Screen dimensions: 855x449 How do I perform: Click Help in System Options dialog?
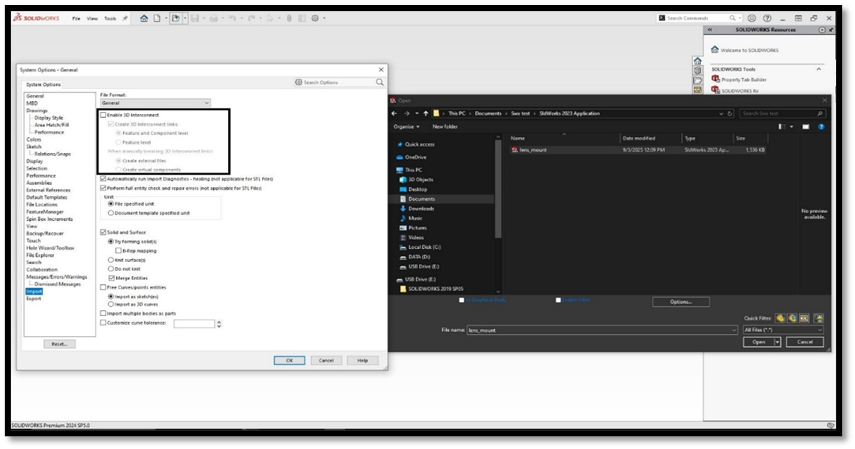363,361
